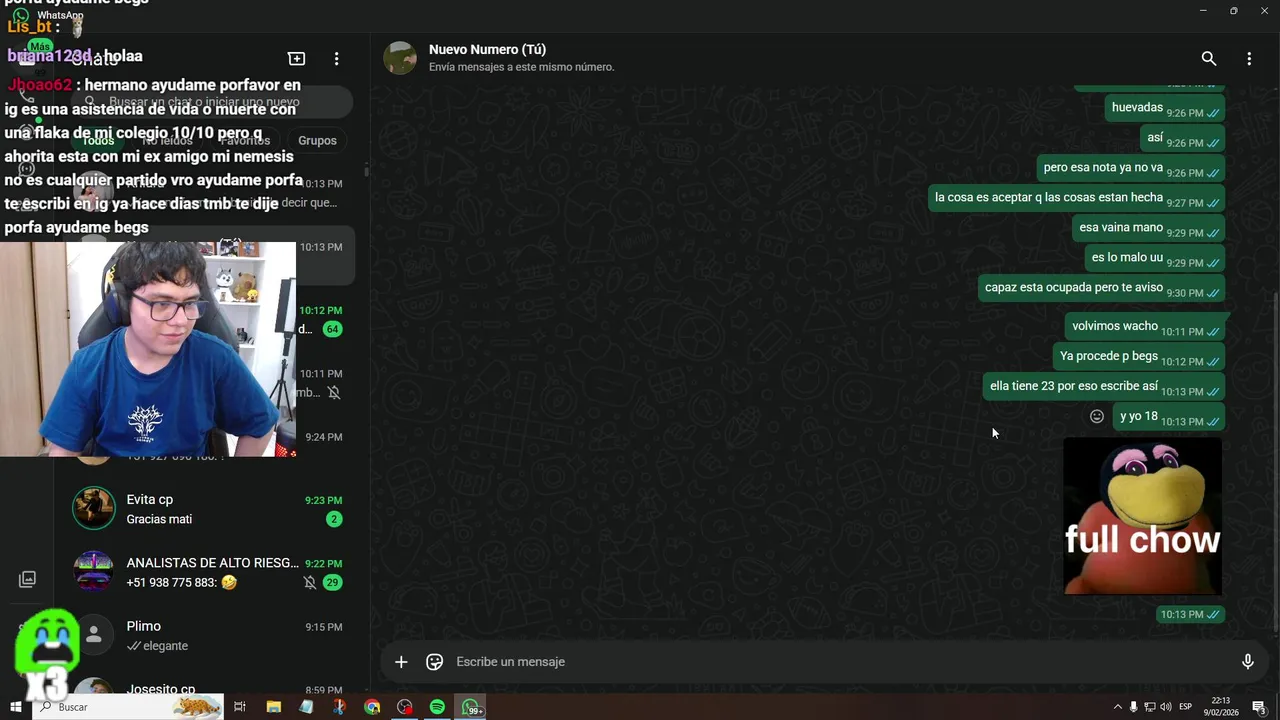This screenshot has width=1280, height=720.
Task: Switch to the Grupos filter tab
Action: pos(317,141)
